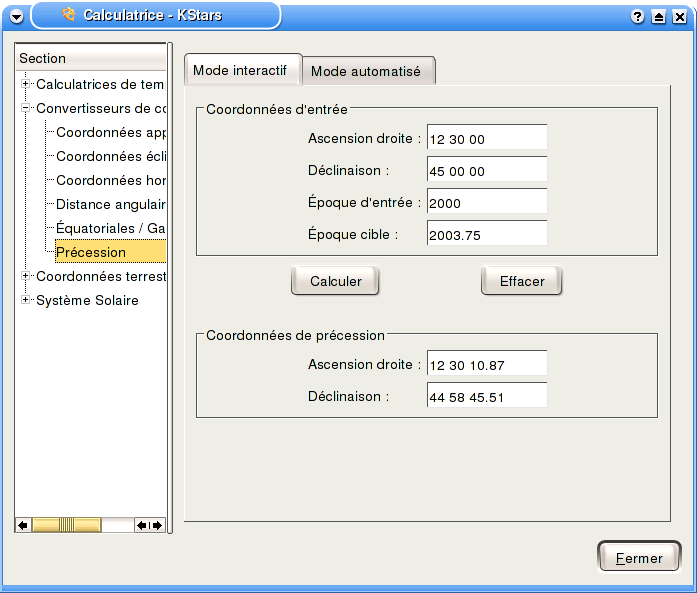Click the Époque cible field
The width and height of the screenshot is (697, 593).
(486, 235)
